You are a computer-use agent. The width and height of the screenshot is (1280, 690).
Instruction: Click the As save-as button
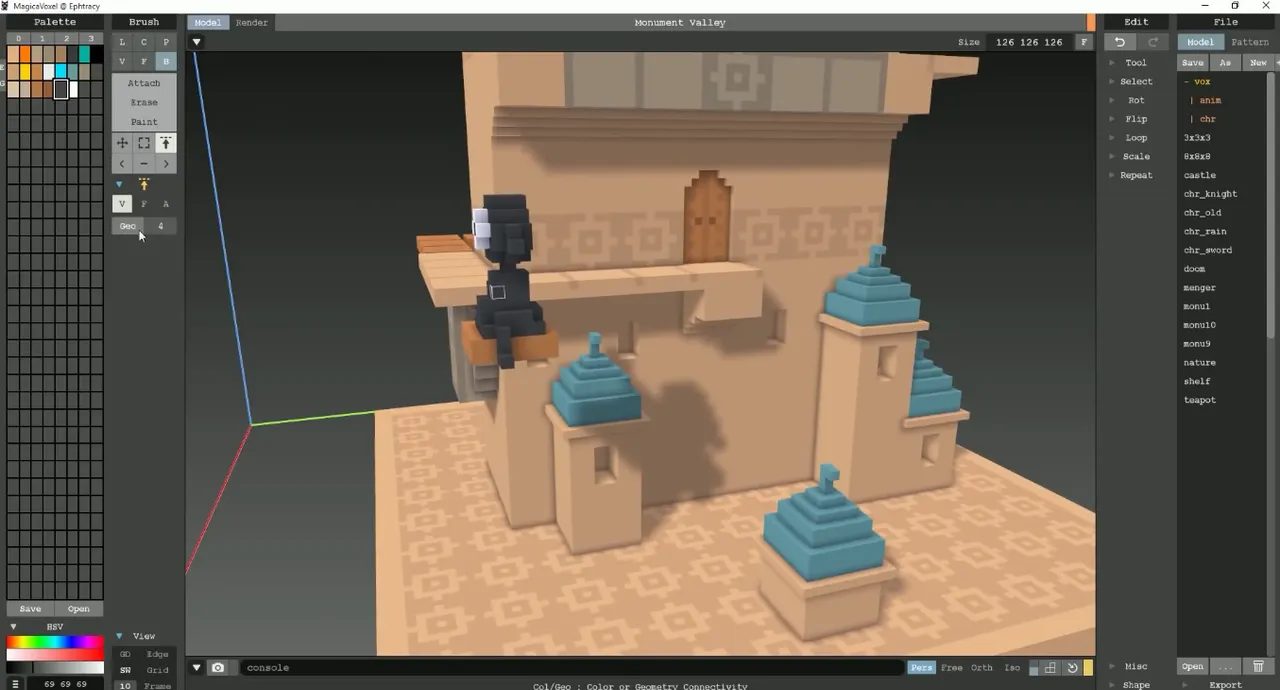[1225, 62]
